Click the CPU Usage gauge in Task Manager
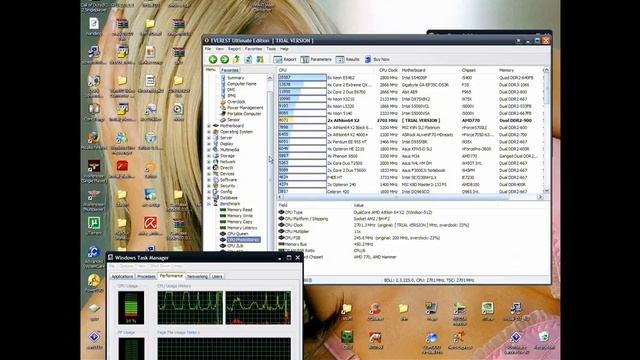Viewport: 640px width, 360px height. (131, 307)
